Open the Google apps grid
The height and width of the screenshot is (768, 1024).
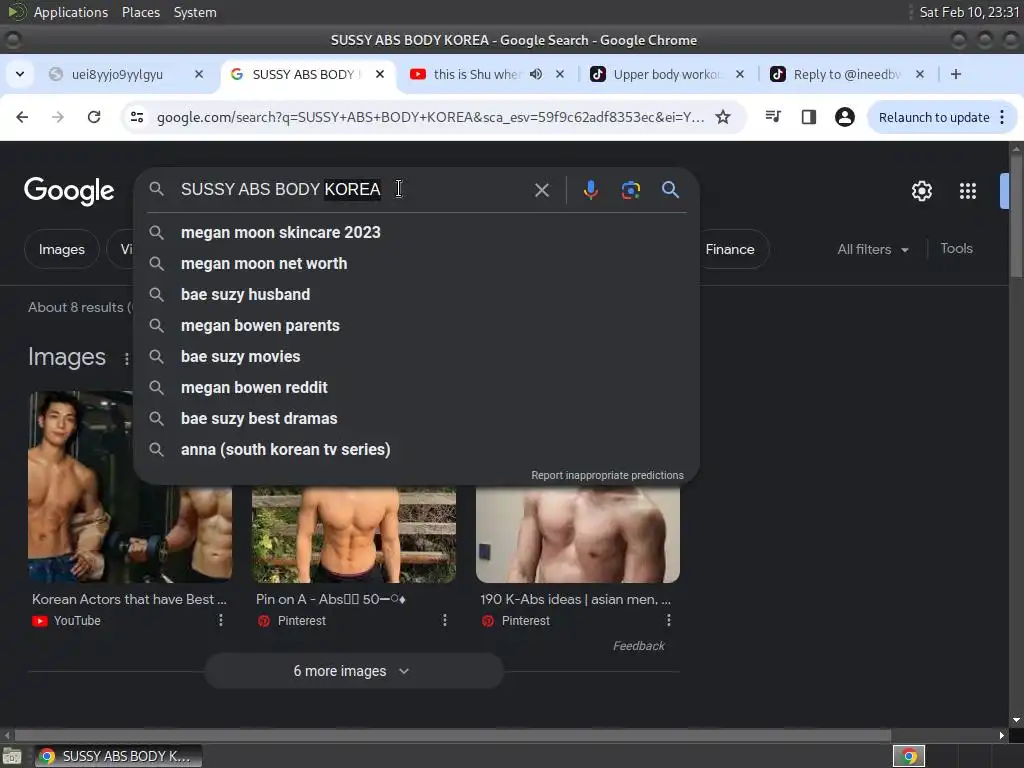[x=968, y=191]
